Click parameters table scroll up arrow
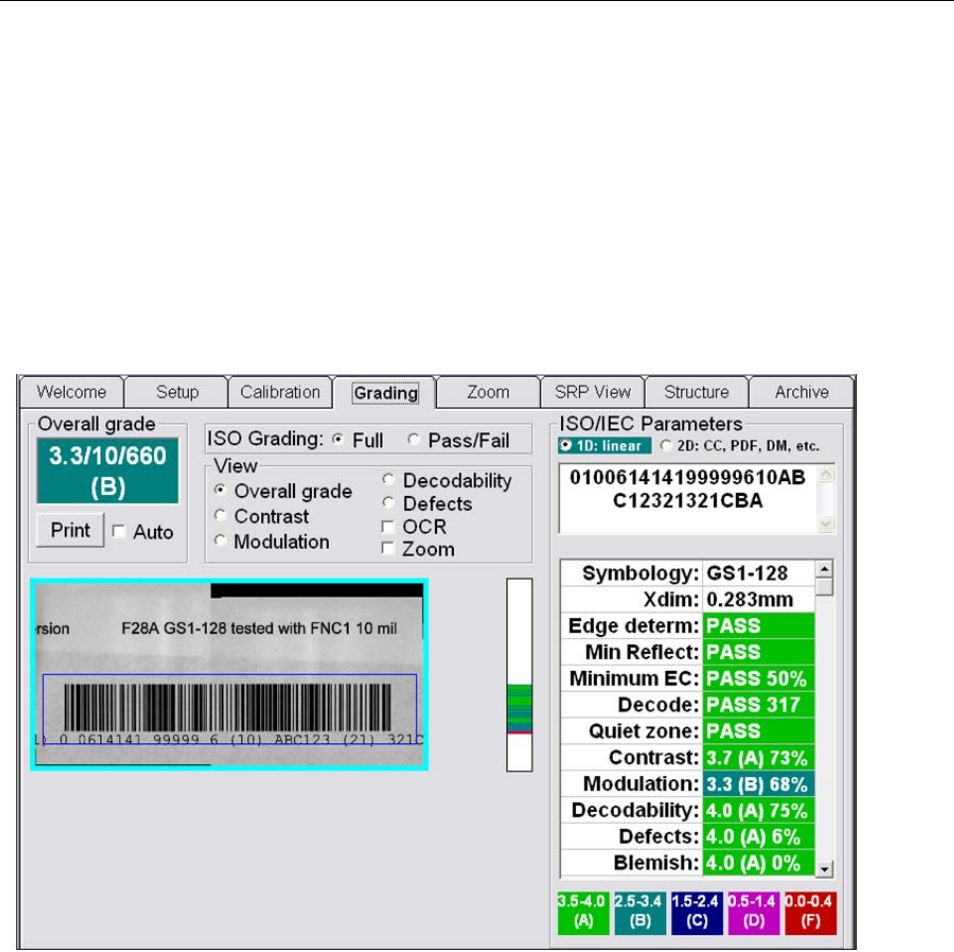 824,569
